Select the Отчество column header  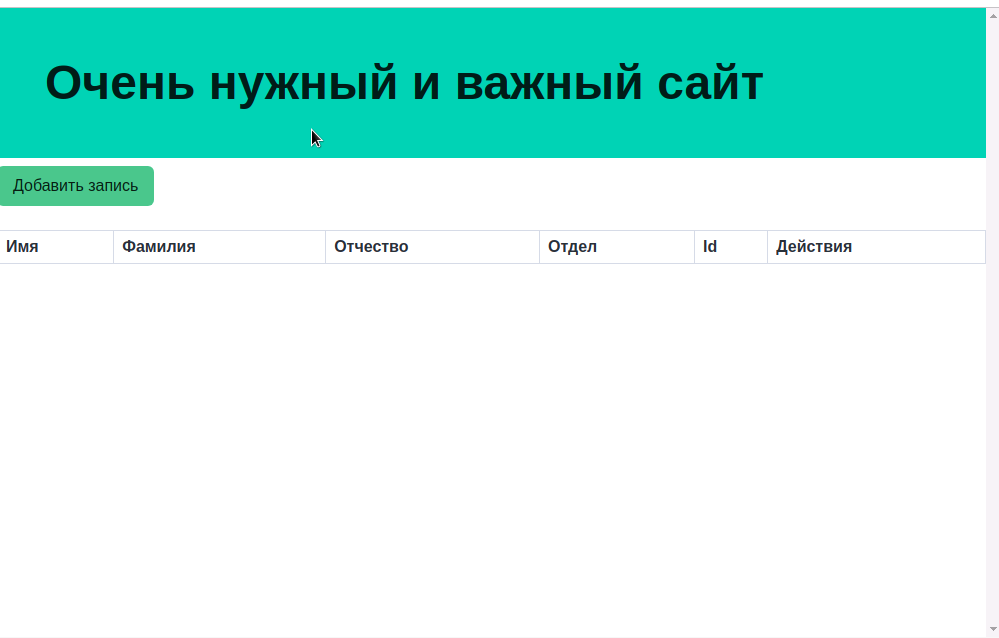(x=371, y=246)
